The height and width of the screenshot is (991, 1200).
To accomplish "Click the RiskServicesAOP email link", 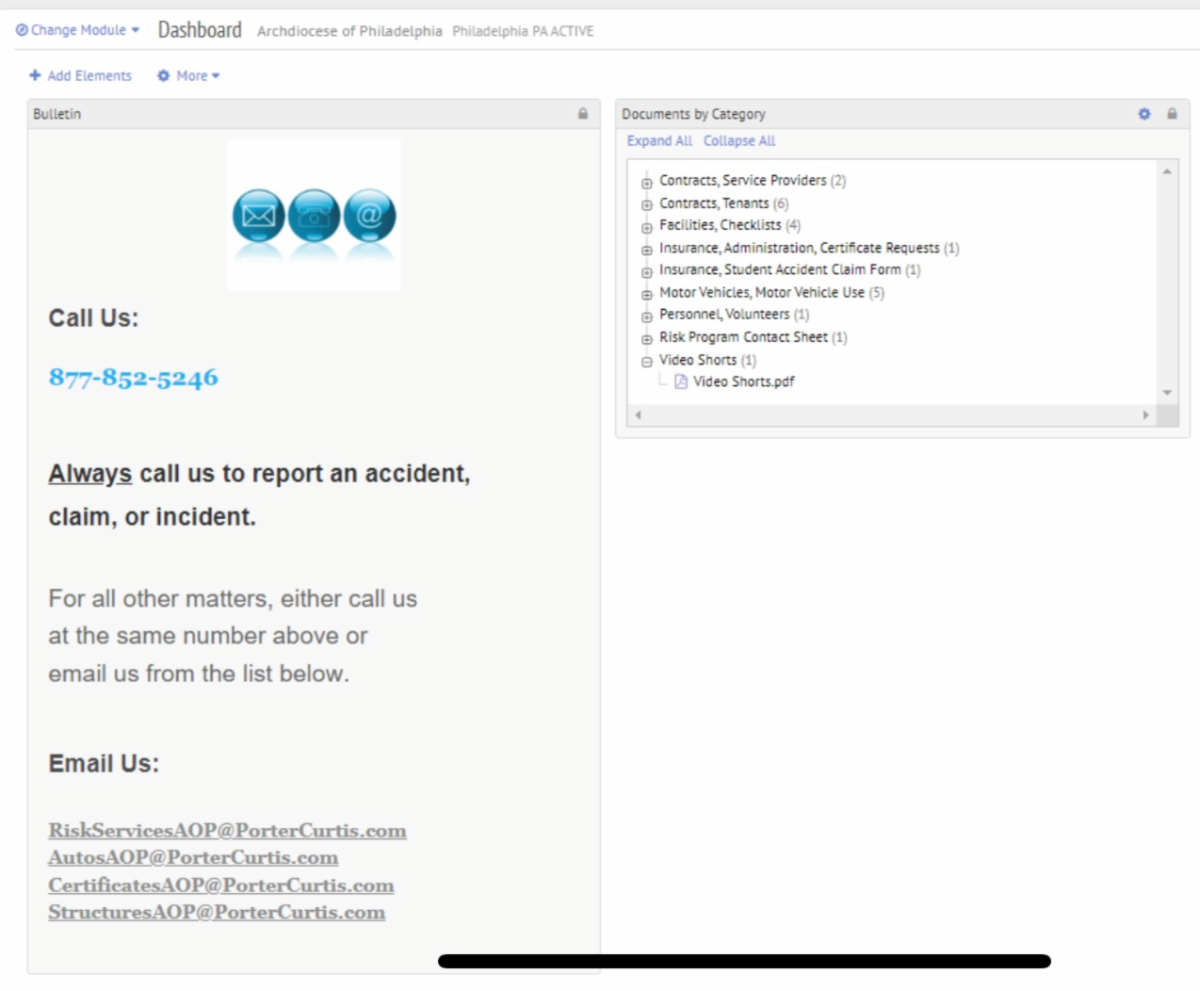I will 227,831.
